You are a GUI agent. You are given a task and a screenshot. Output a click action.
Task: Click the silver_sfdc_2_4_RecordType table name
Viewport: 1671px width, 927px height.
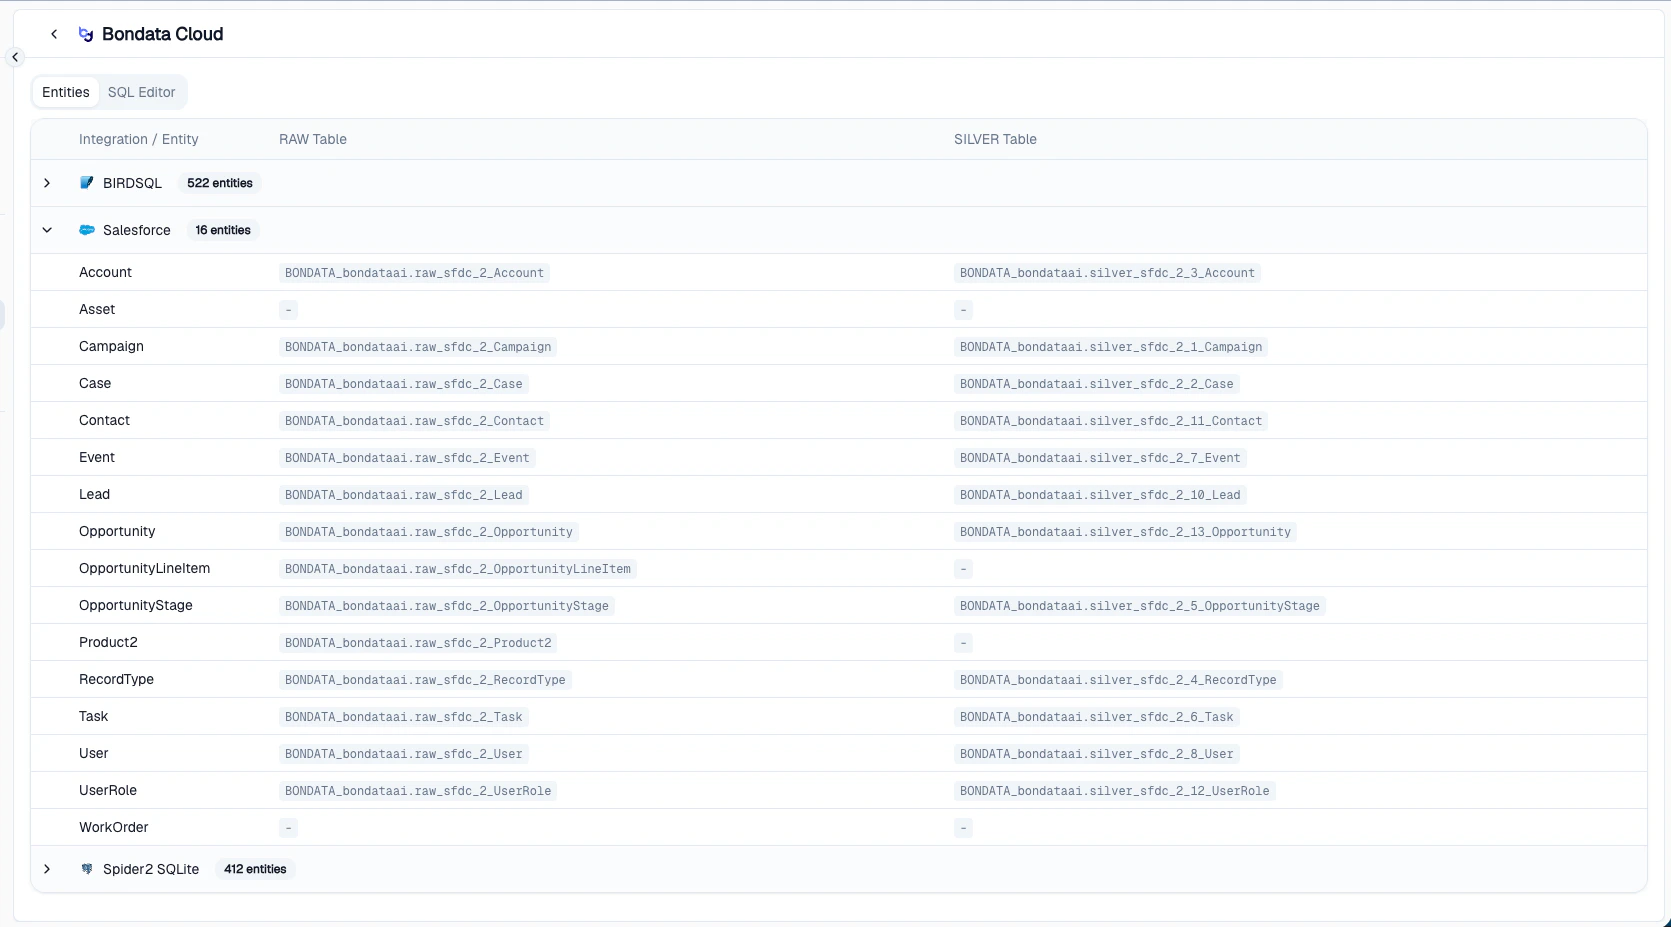coord(1118,680)
